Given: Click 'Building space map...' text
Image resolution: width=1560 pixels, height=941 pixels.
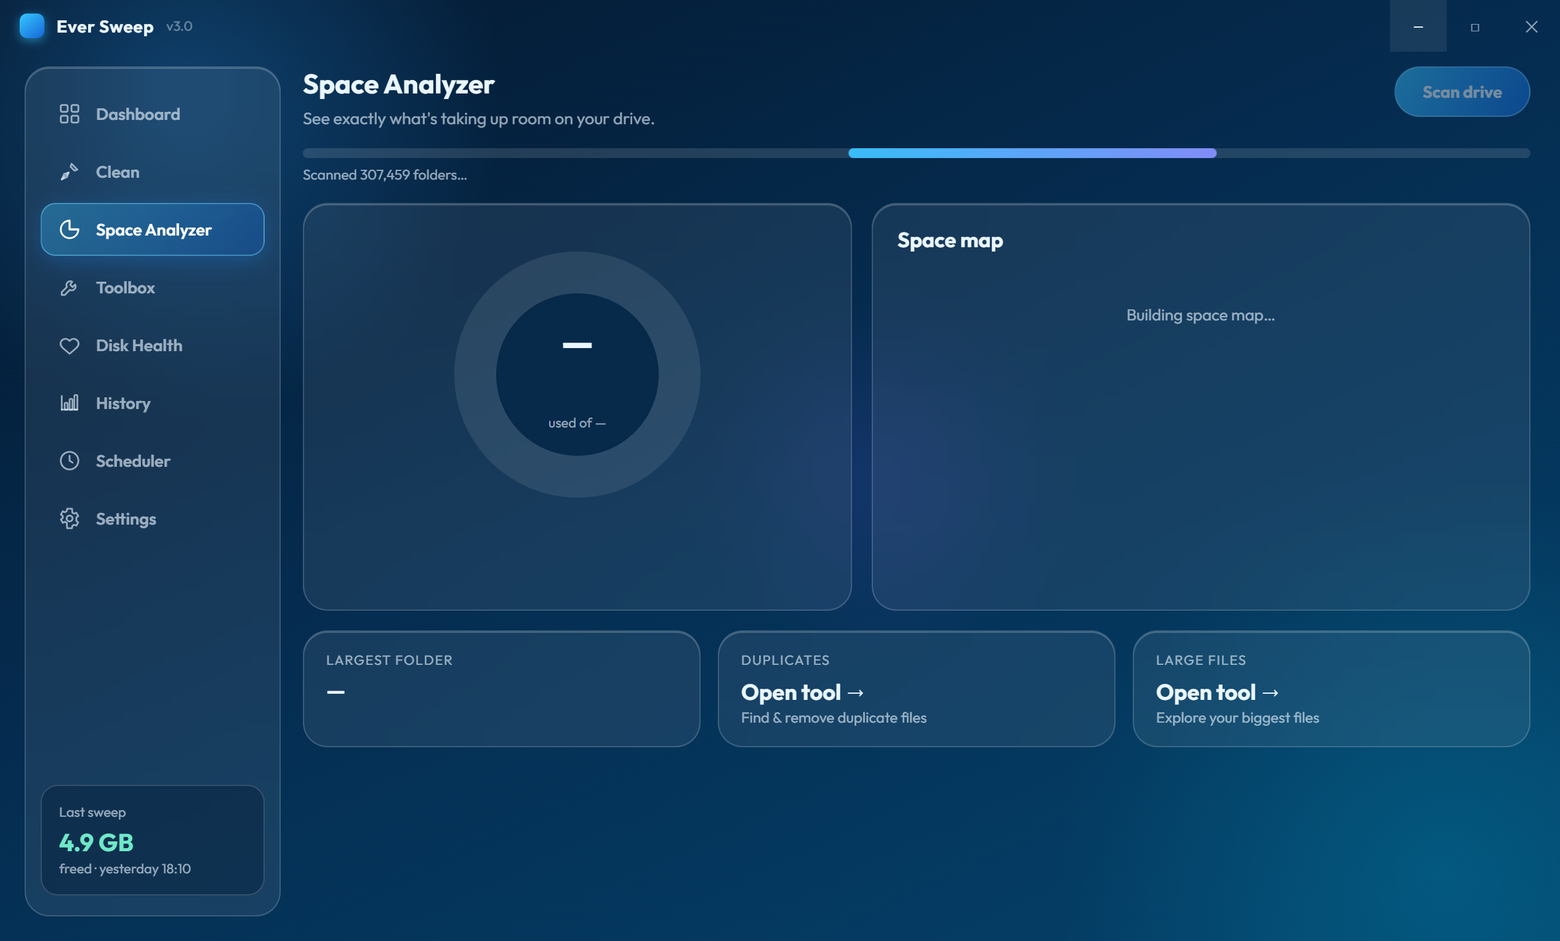Looking at the screenshot, I should [x=1200, y=315].
